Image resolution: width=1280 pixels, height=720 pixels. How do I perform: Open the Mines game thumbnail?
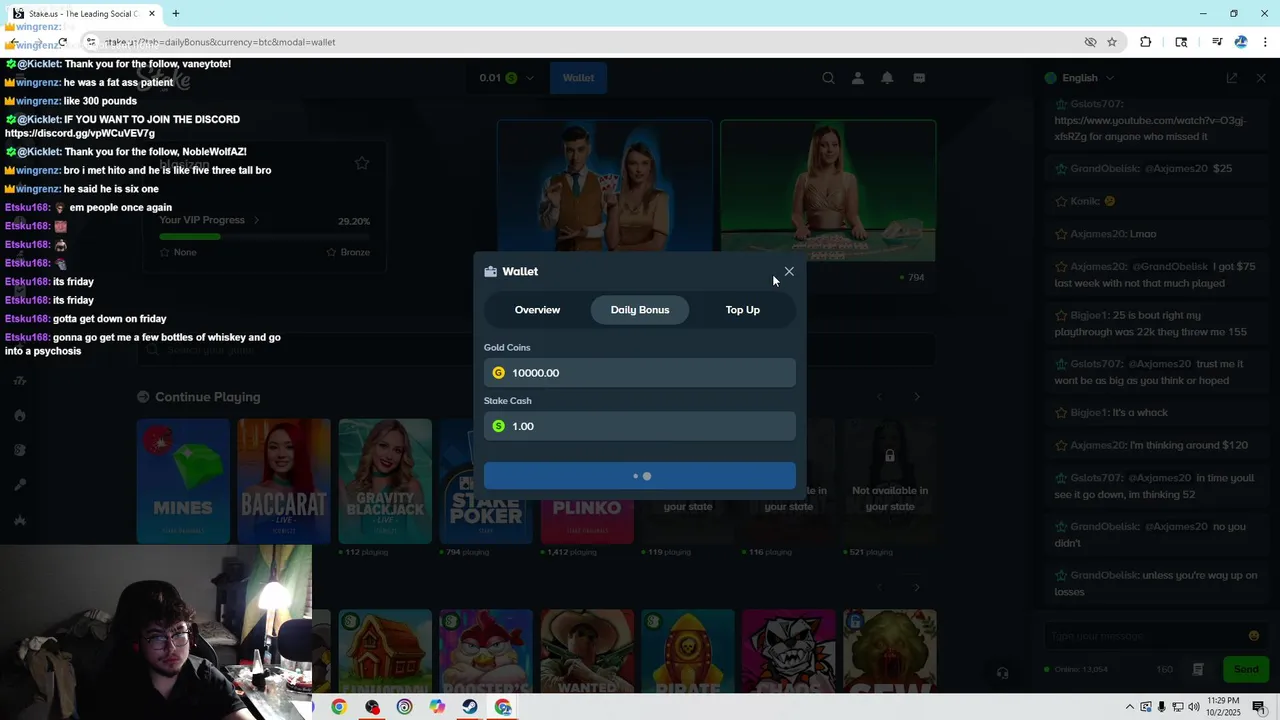click(x=183, y=481)
